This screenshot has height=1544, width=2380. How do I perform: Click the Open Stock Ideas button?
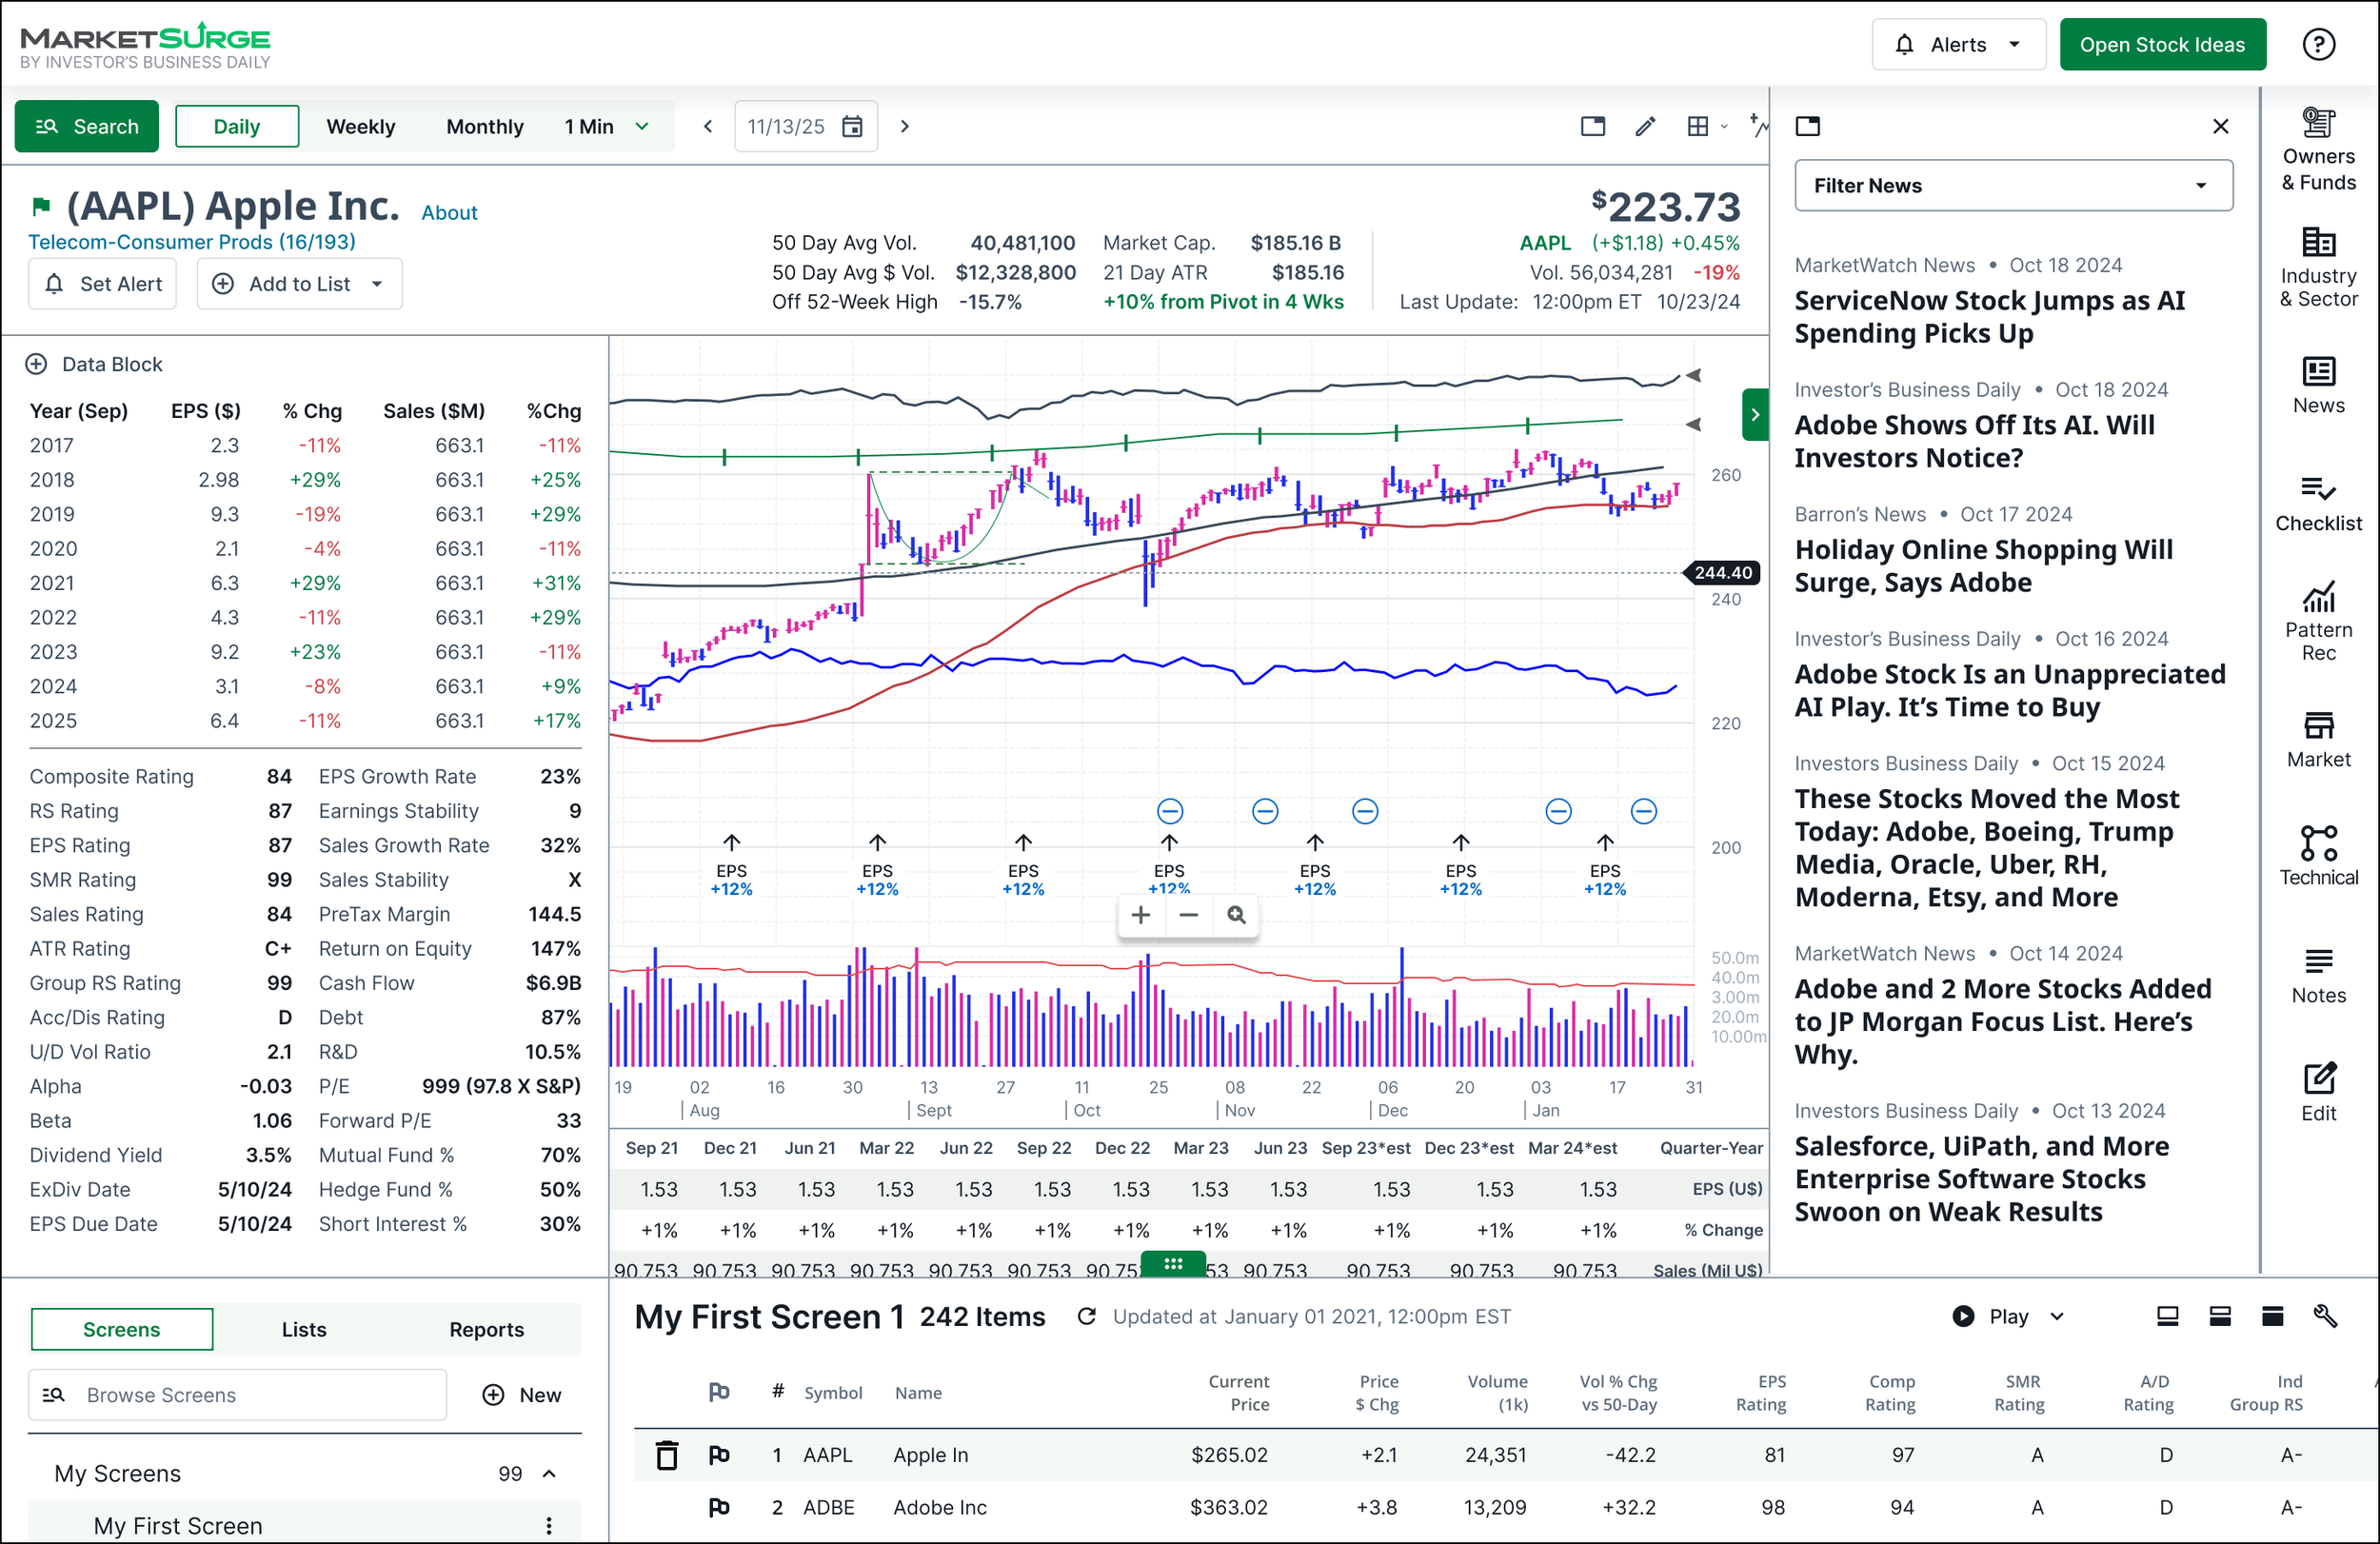click(2161, 44)
